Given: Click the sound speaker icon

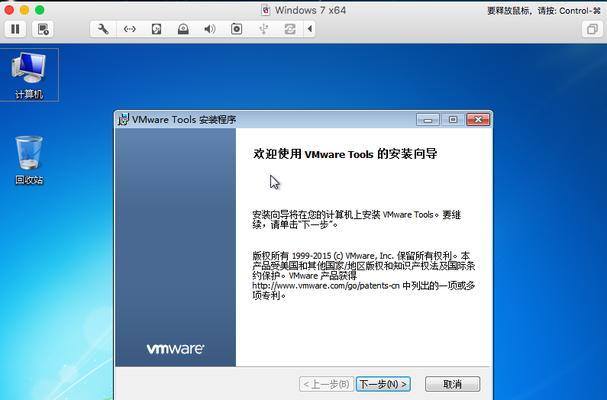Looking at the screenshot, I should [210, 29].
